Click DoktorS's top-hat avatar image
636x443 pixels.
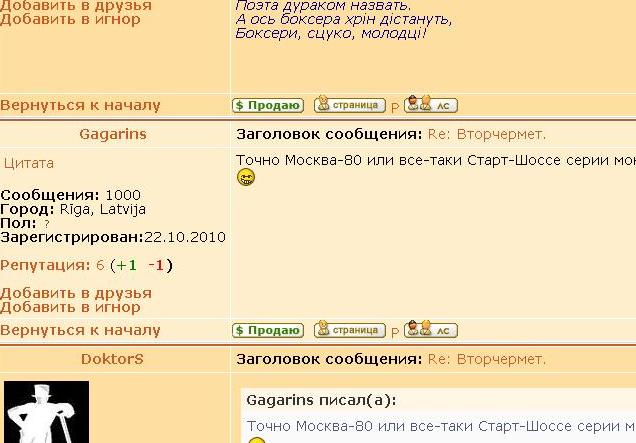(47, 412)
